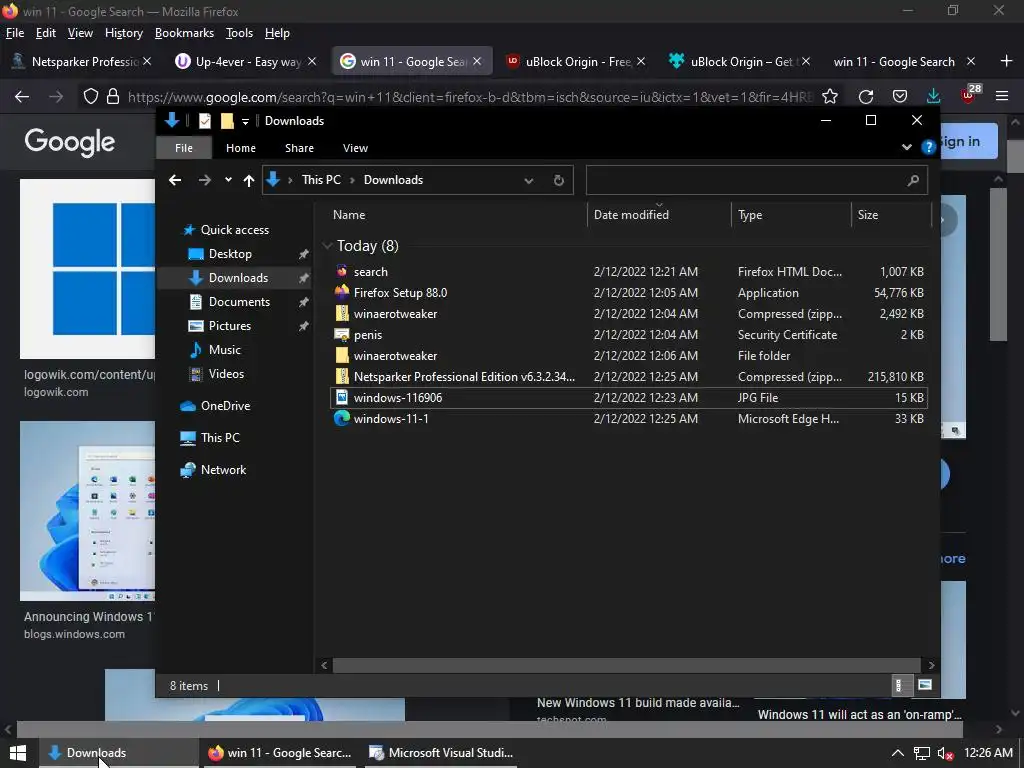Image resolution: width=1024 pixels, height=768 pixels.
Task: Open Firefox Bookmarks menu
Action: click(x=184, y=33)
